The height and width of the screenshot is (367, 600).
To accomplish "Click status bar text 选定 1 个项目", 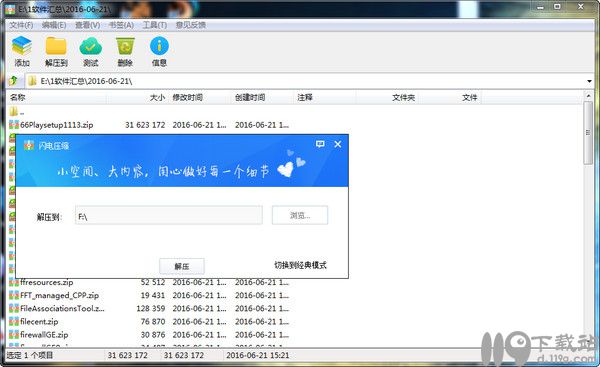I will 30,355.
